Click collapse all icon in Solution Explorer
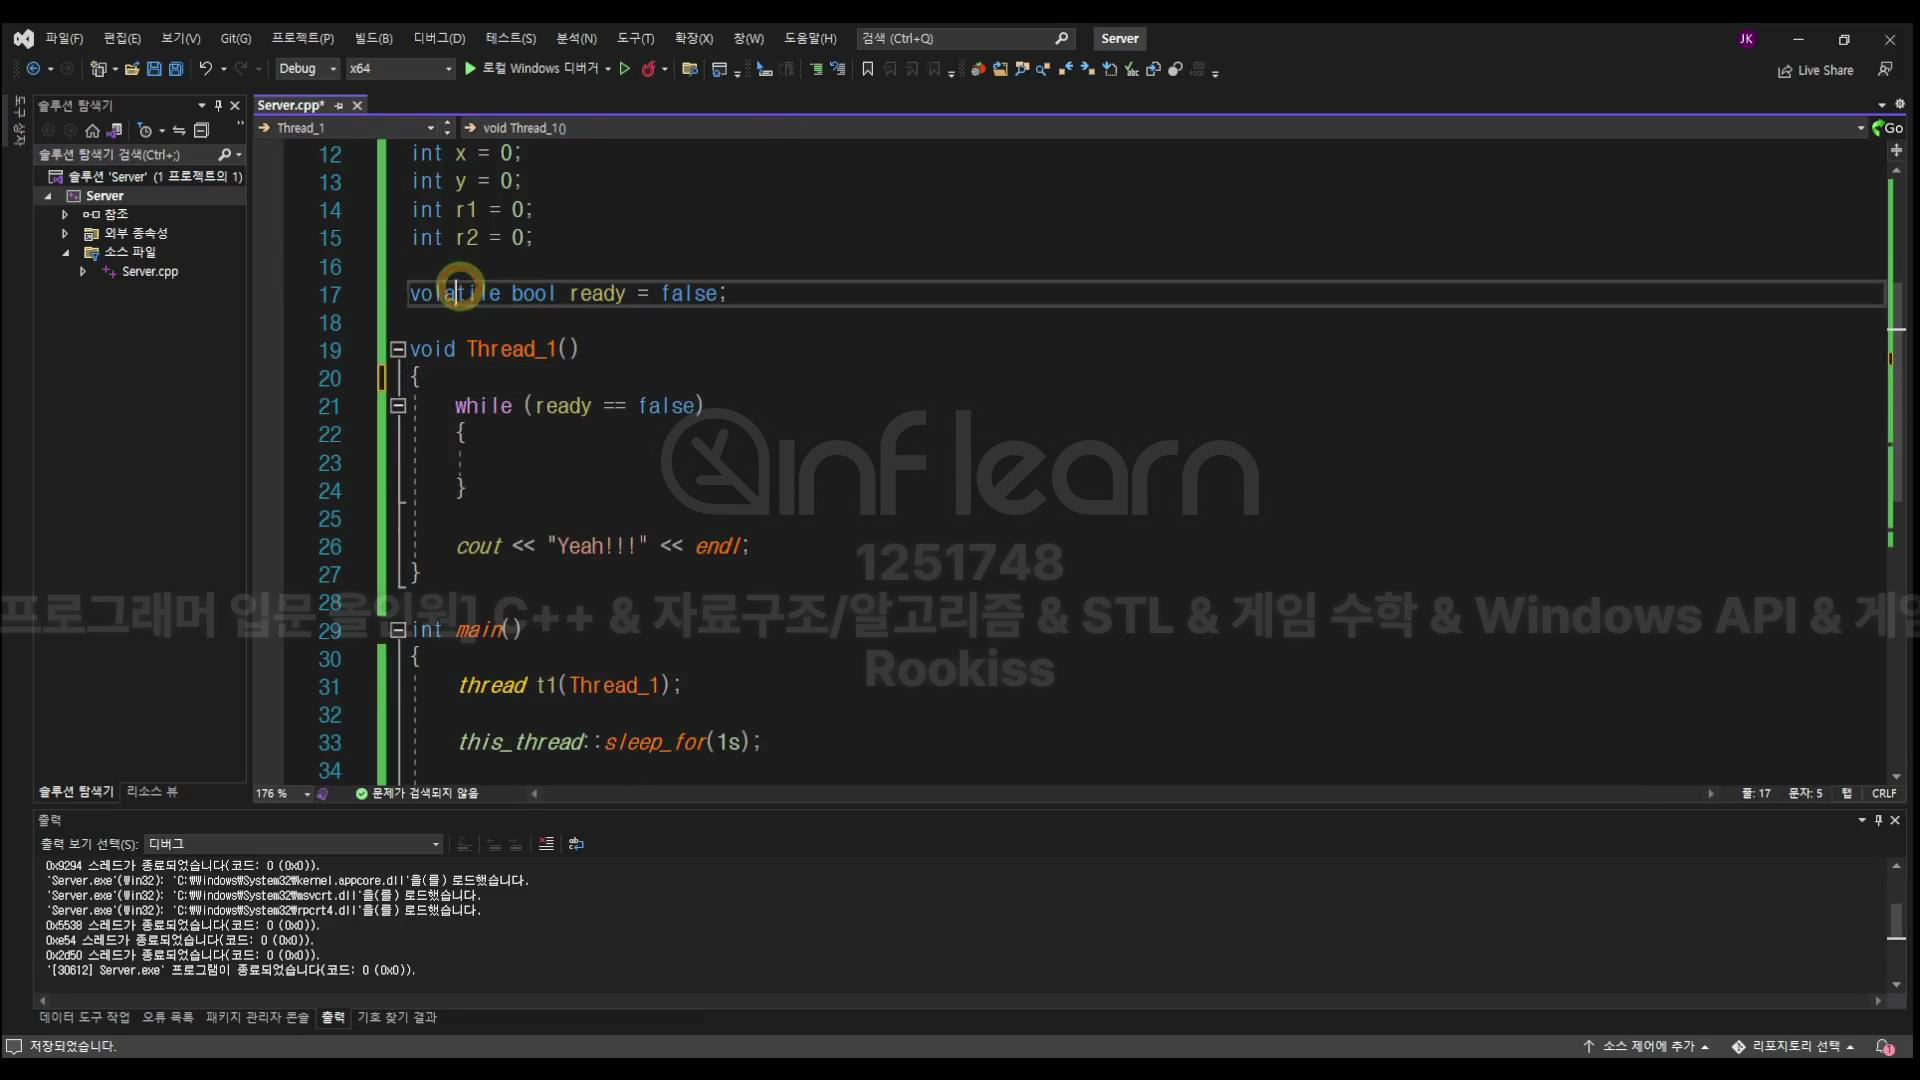Screen dimensions: 1920x1080 coord(201,130)
